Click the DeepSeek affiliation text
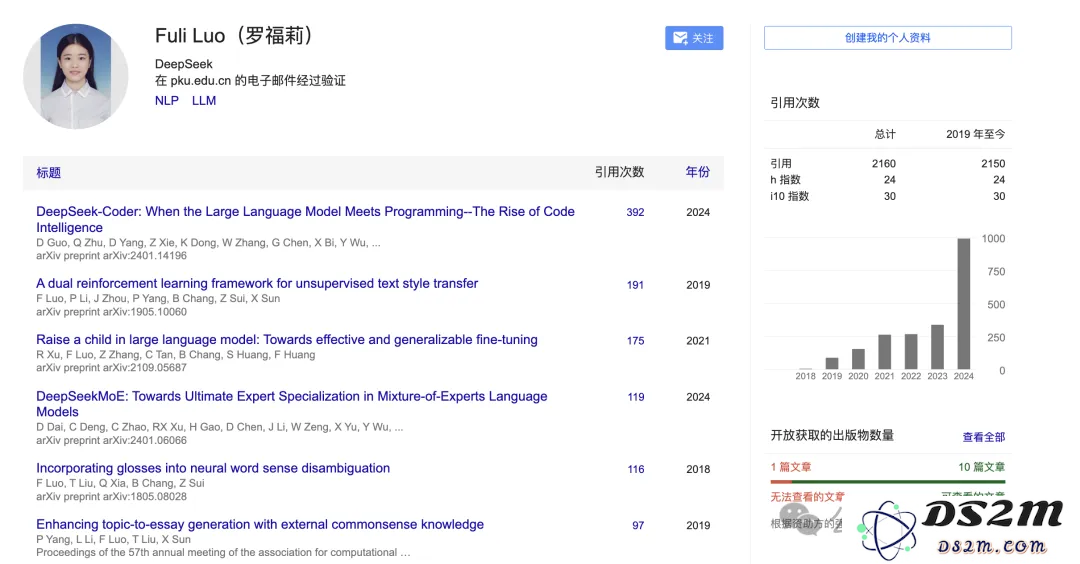Image resolution: width=1080 pixels, height=564 pixels. (184, 64)
